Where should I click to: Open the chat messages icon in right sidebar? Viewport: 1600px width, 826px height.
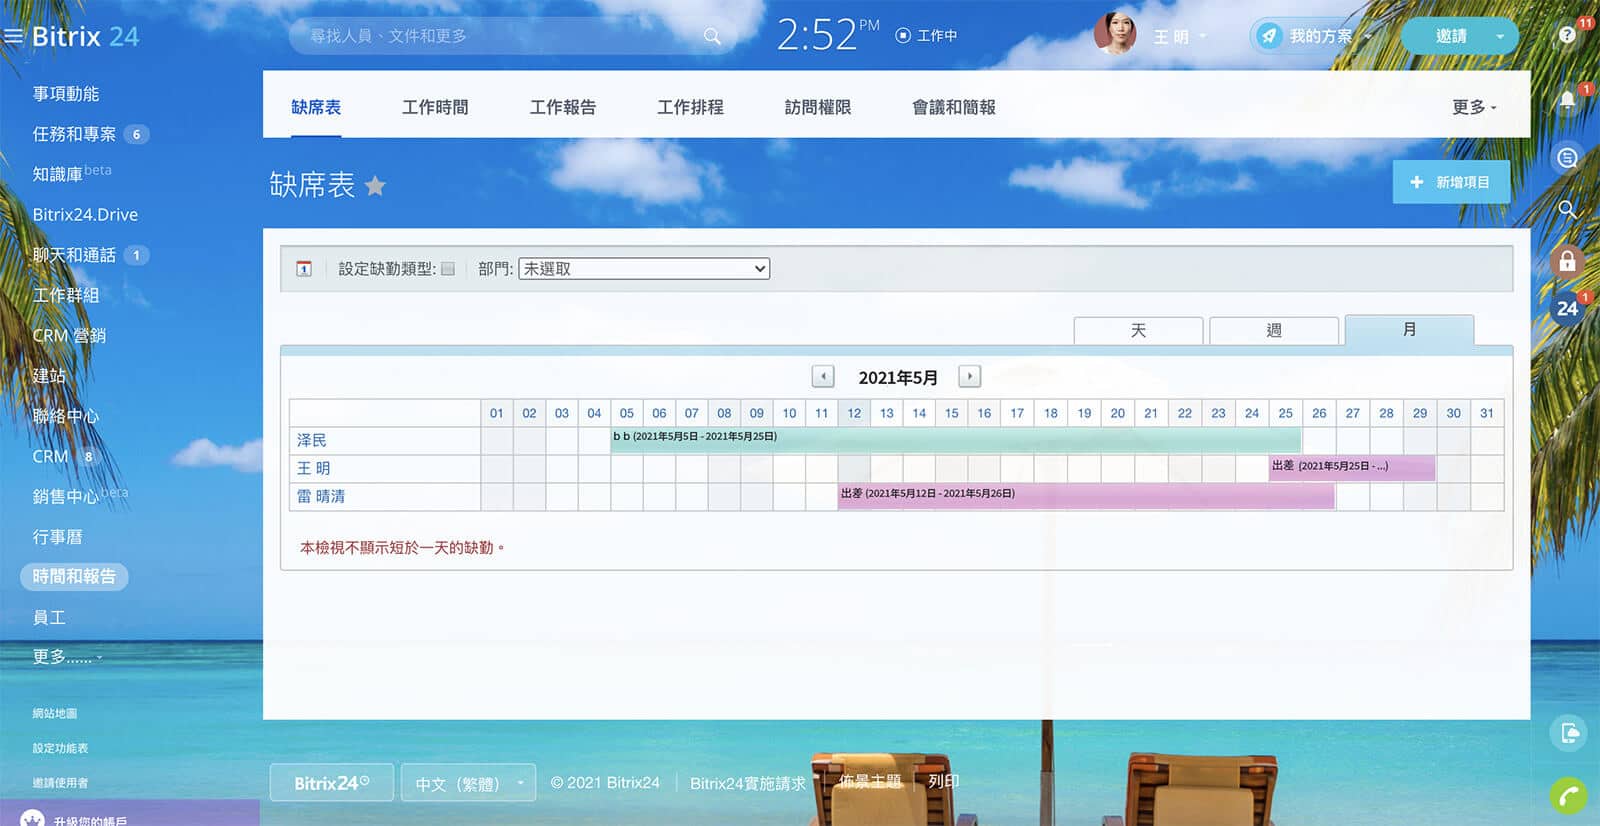coord(1567,157)
